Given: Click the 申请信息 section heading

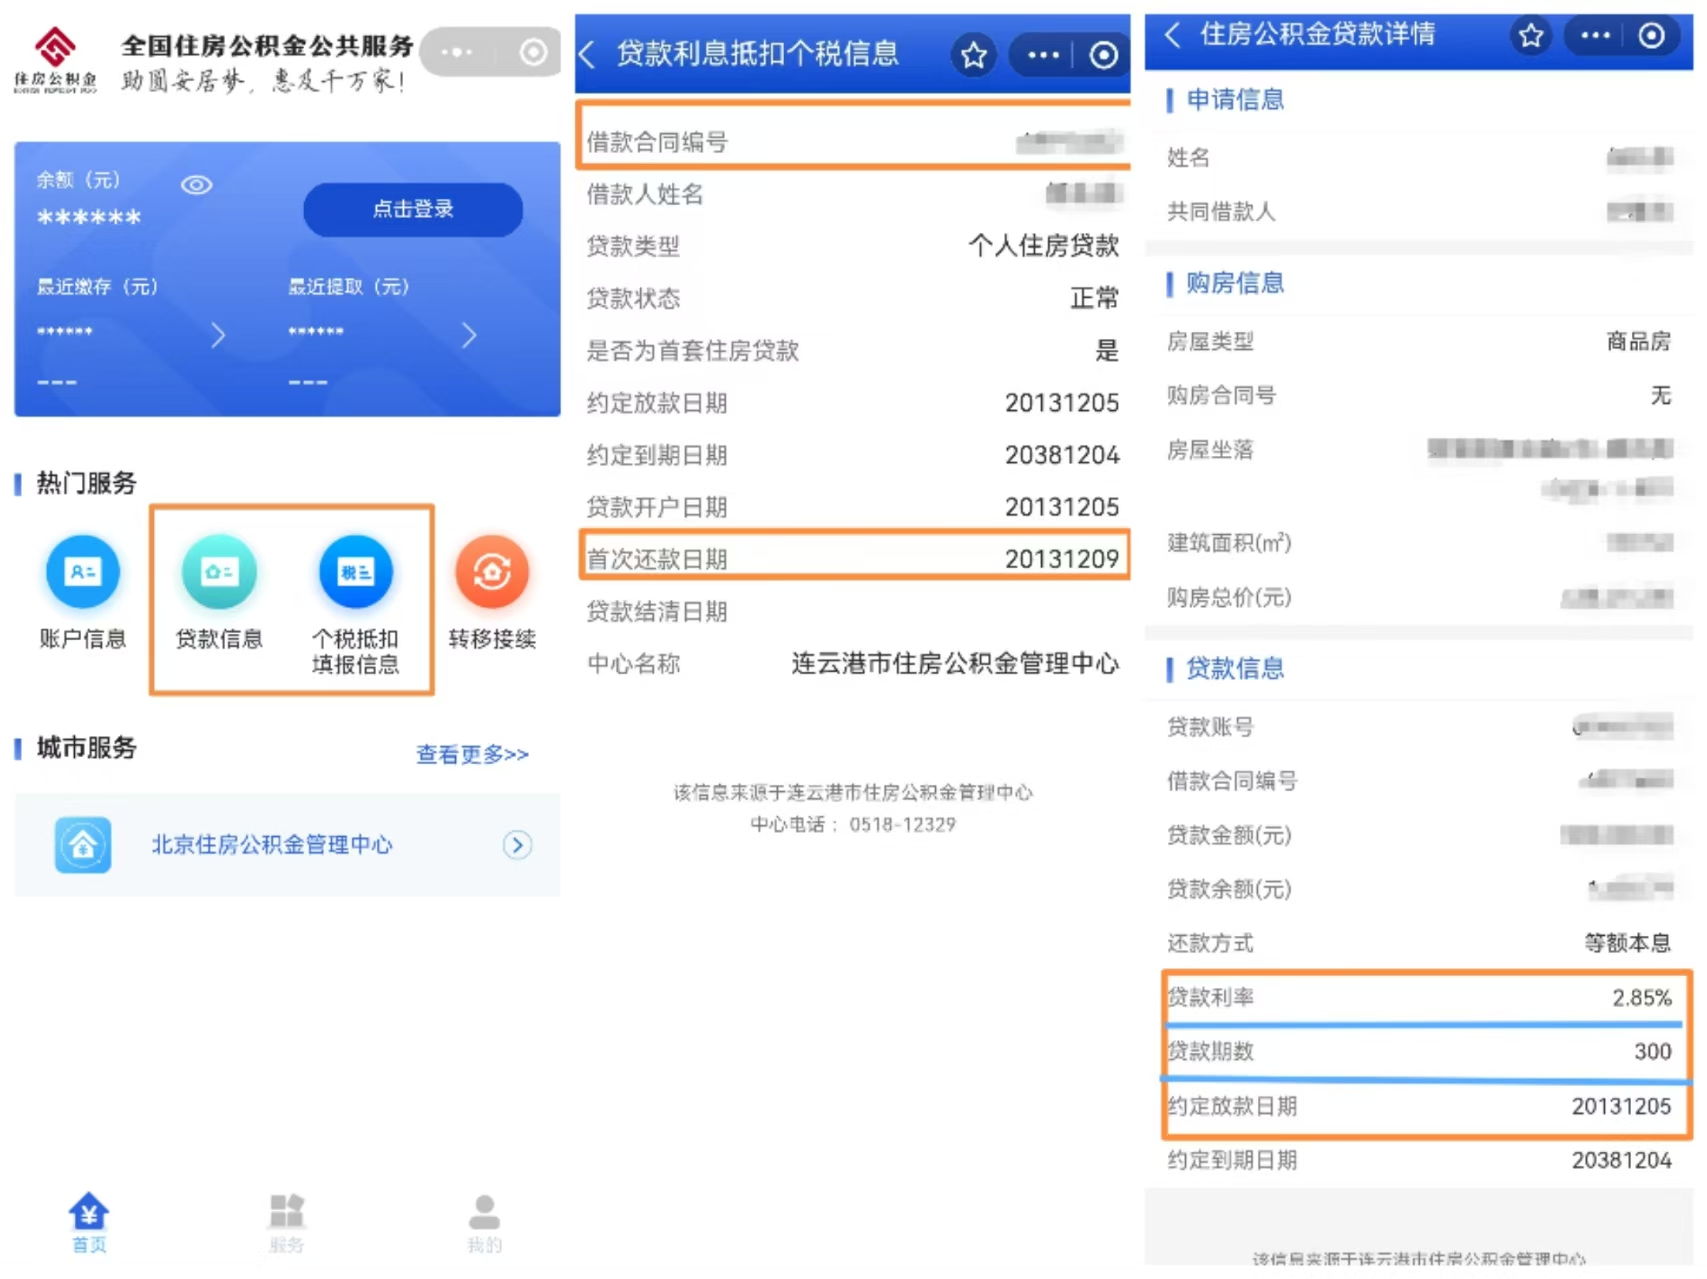Looking at the screenshot, I should point(1234,100).
